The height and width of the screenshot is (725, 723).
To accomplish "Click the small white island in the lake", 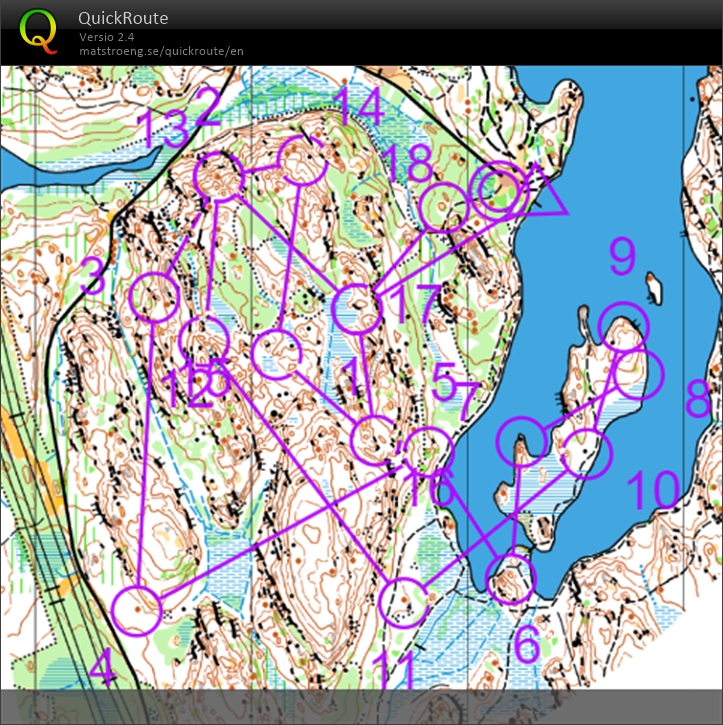I will point(655,288).
